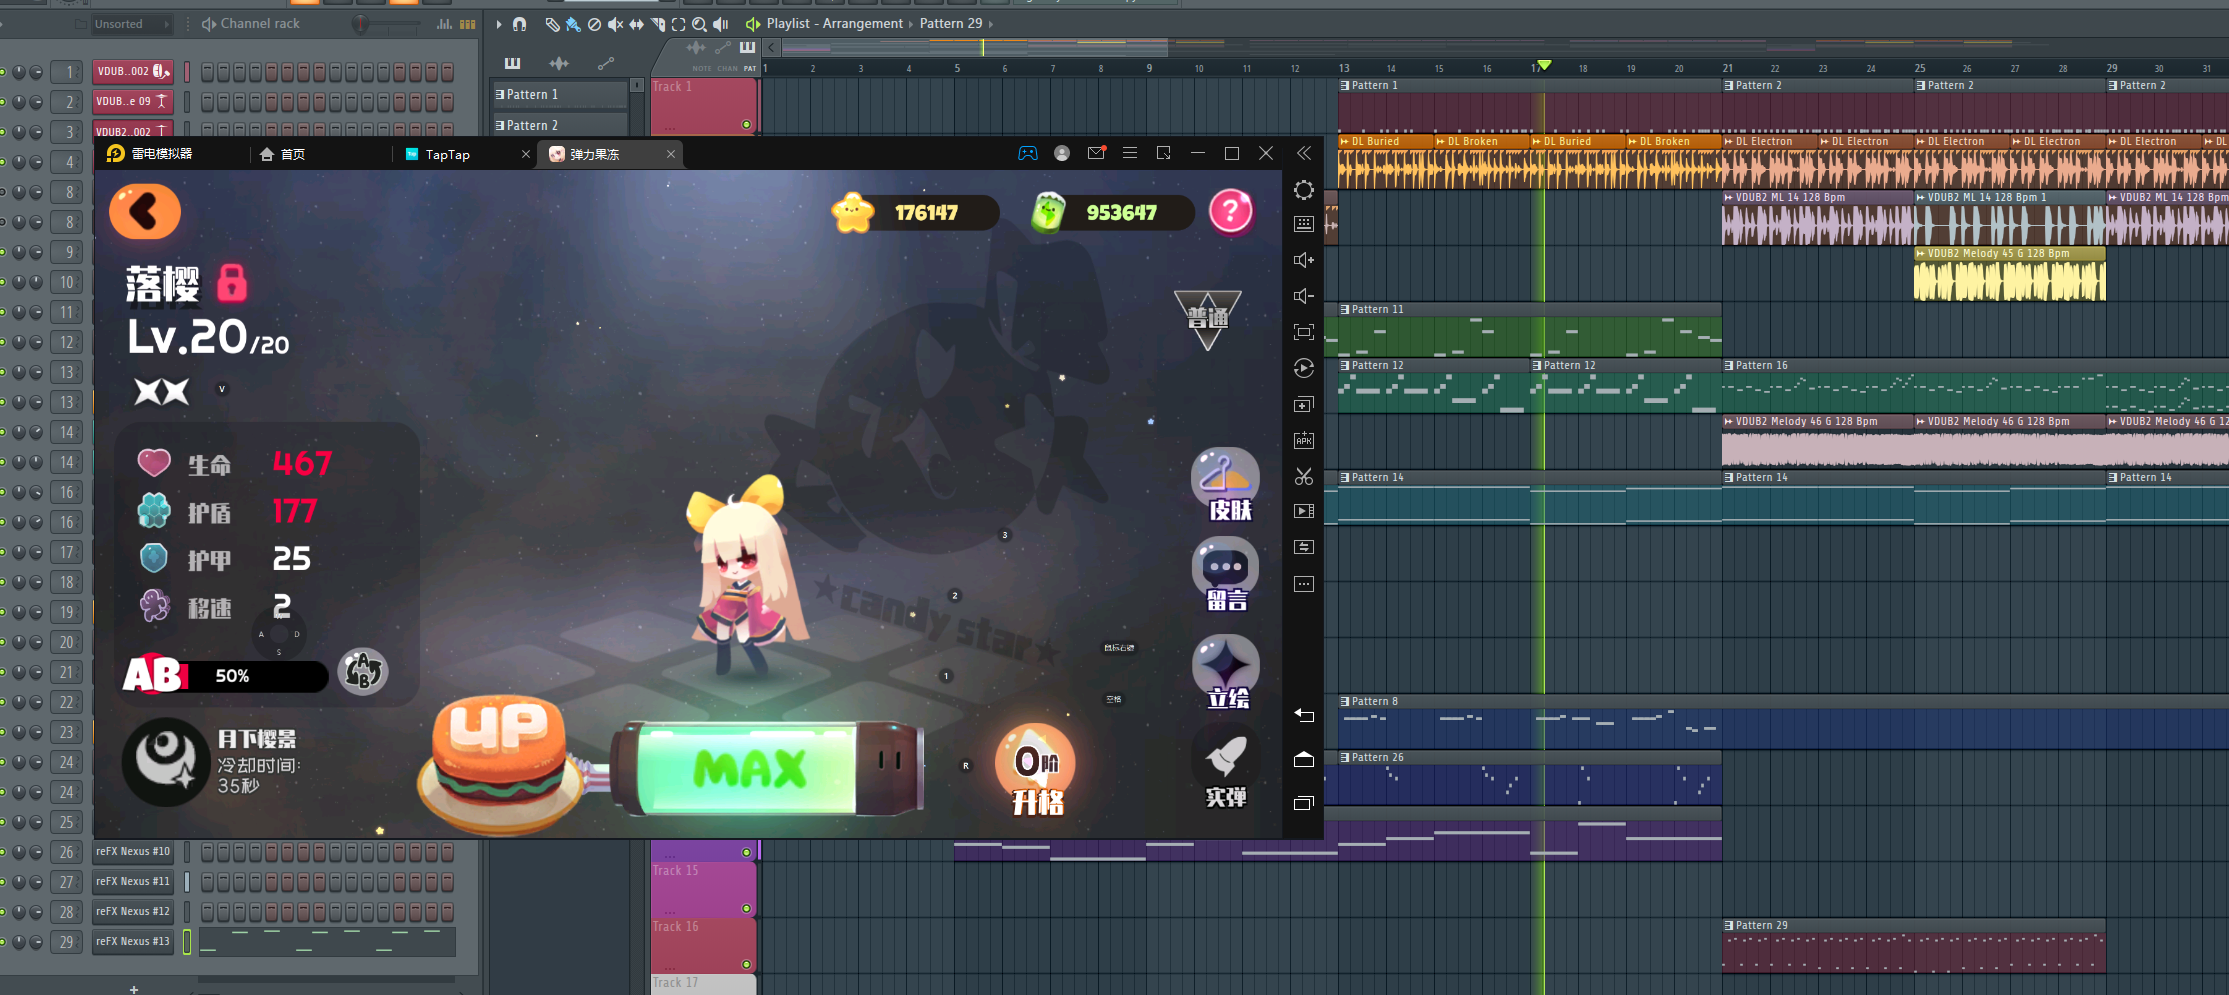Click the 升格 upgrade button in the game
Viewport: 2229px width, 995px height.
click(1037, 771)
